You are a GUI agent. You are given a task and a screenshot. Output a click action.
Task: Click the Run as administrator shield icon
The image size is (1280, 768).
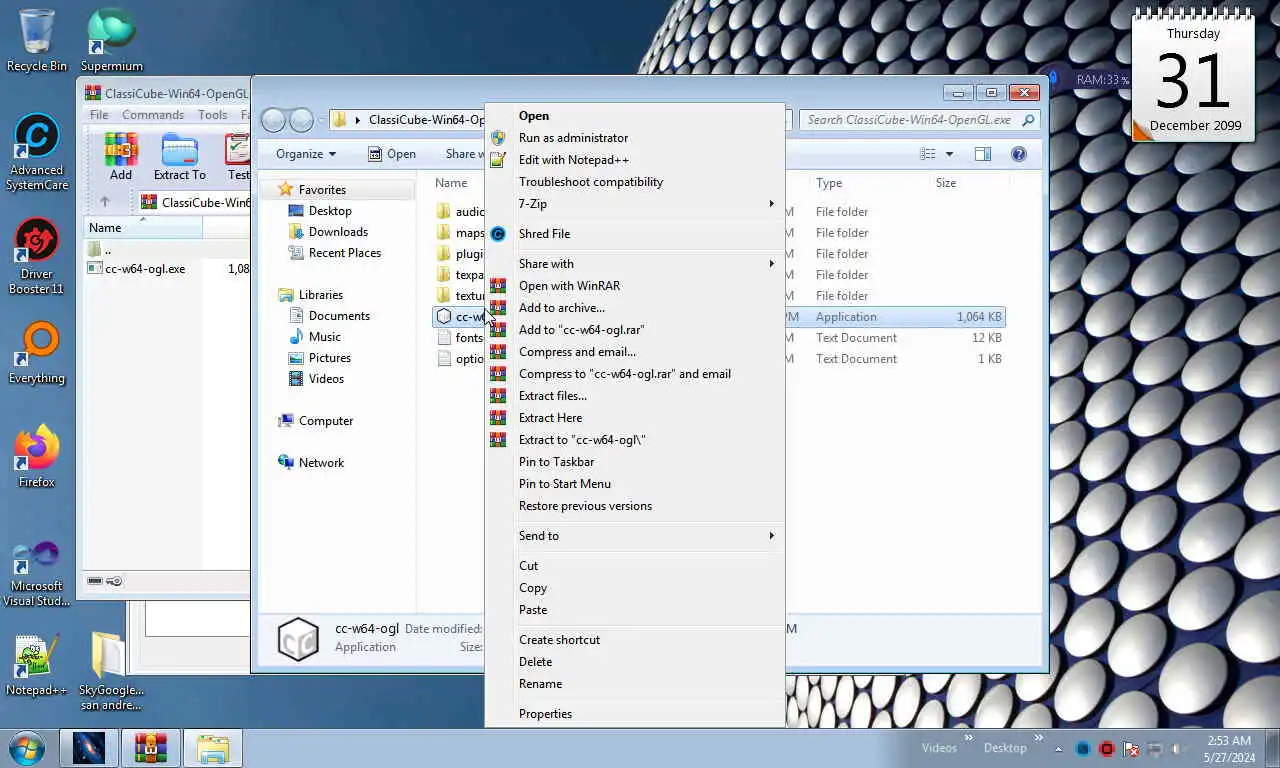[x=498, y=138]
